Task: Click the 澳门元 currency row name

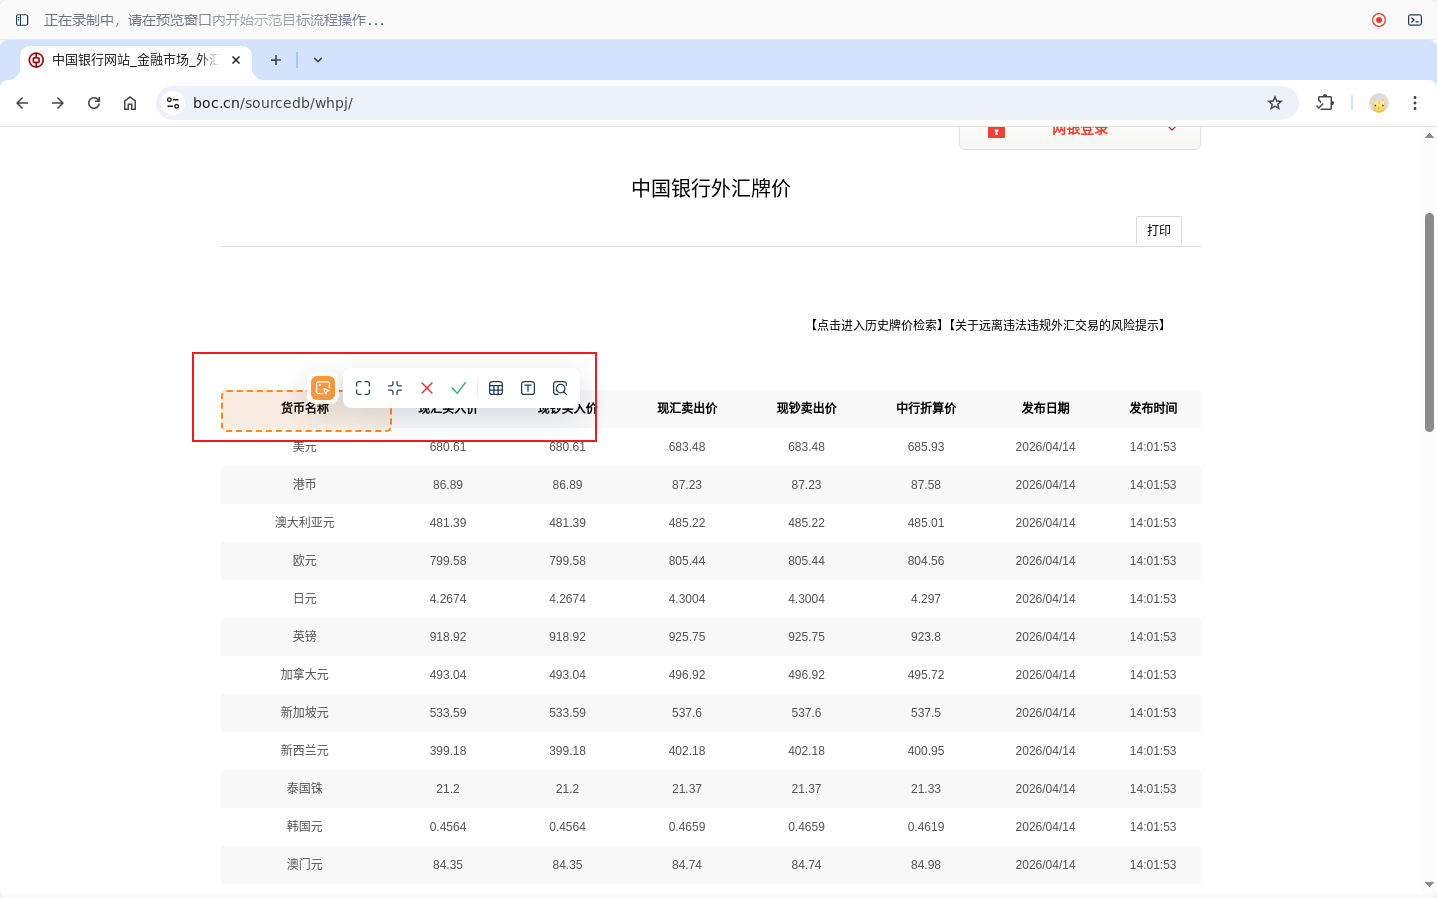Action: point(305,865)
